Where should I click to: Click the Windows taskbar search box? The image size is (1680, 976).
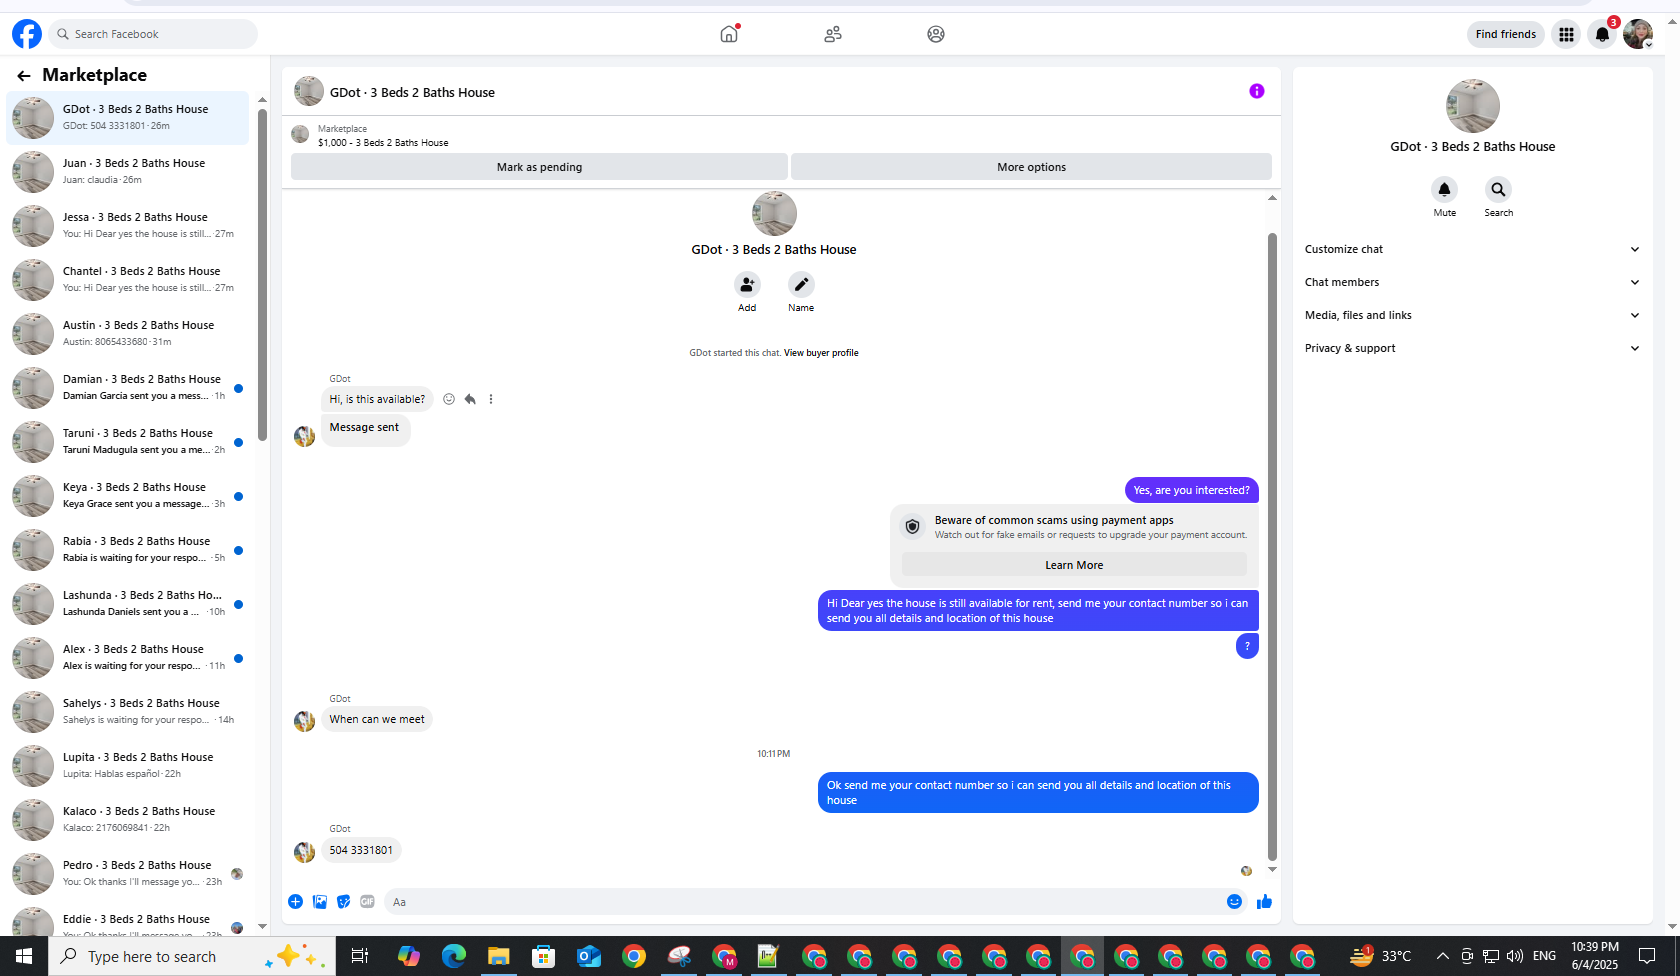point(192,956)
